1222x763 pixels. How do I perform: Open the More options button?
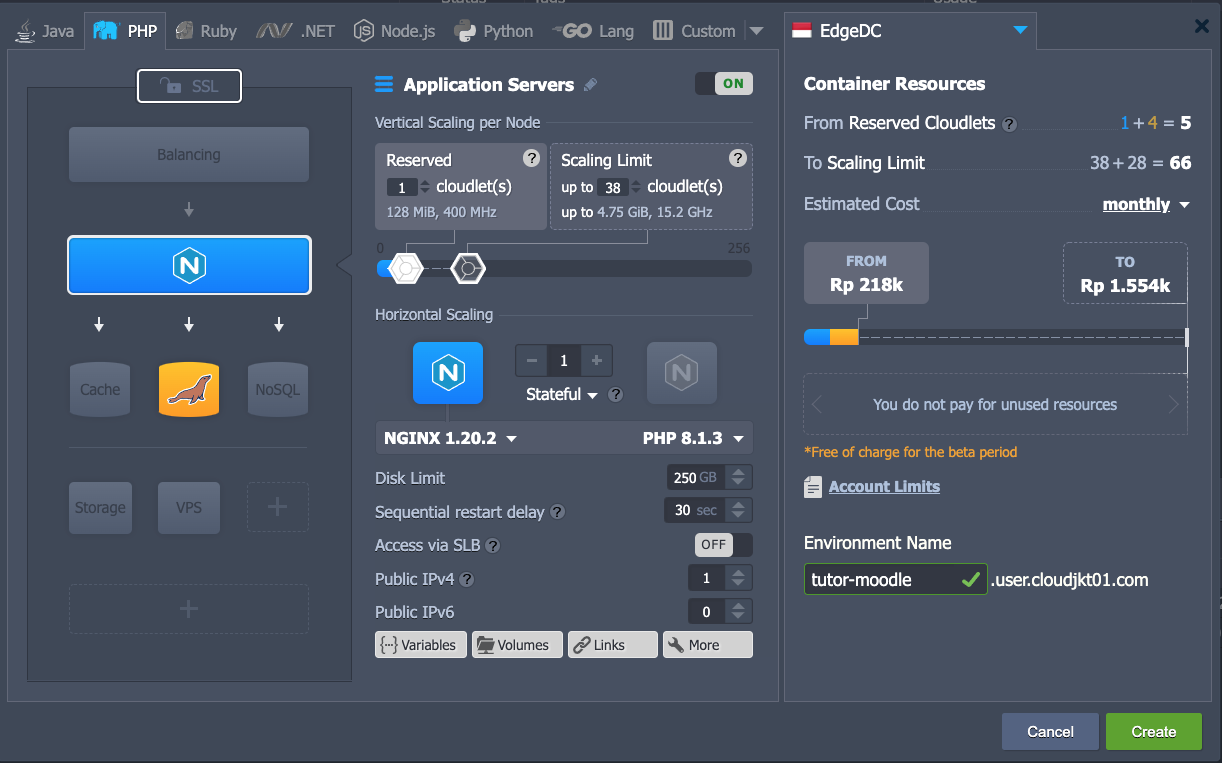point(708,645)
